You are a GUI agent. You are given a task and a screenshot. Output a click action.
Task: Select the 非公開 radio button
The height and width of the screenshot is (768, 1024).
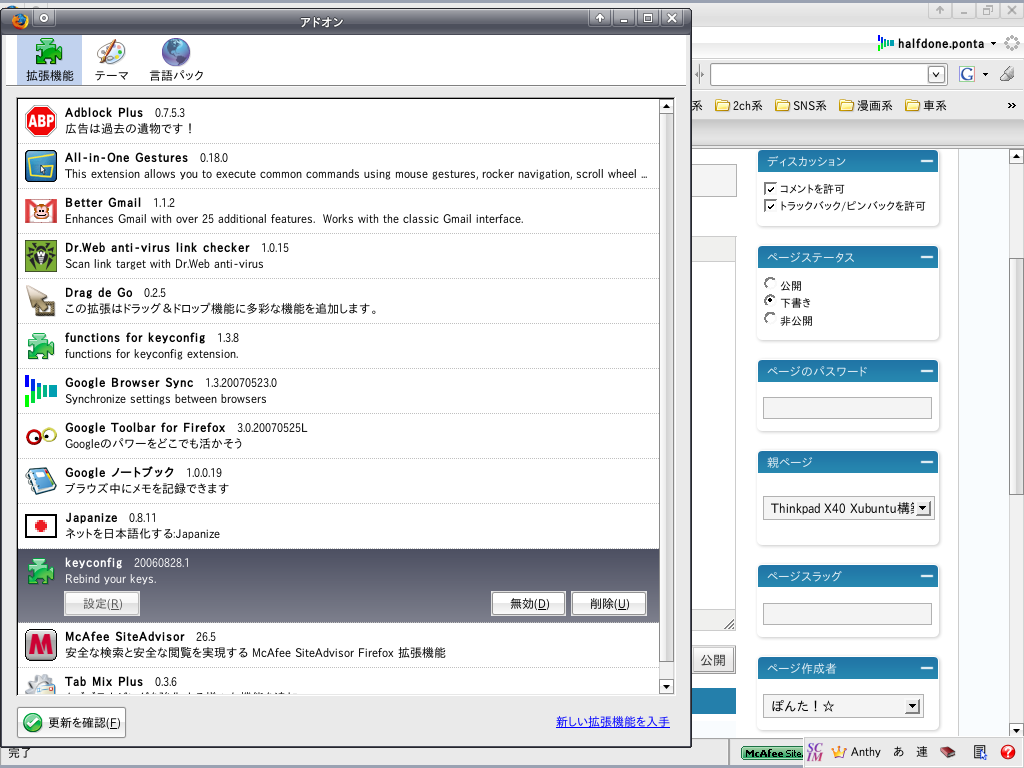[x=770, y=318]
